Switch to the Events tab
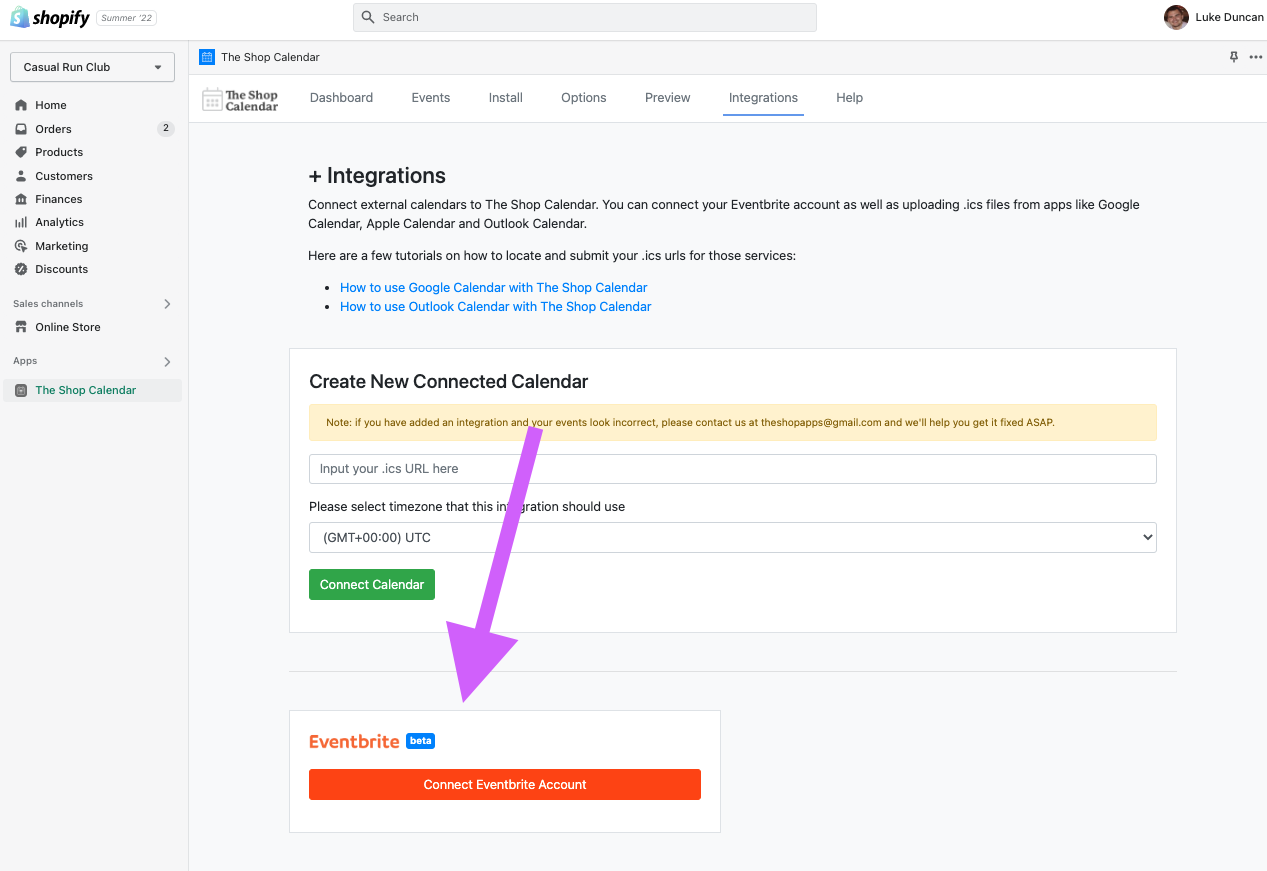 tap(431, 98)
